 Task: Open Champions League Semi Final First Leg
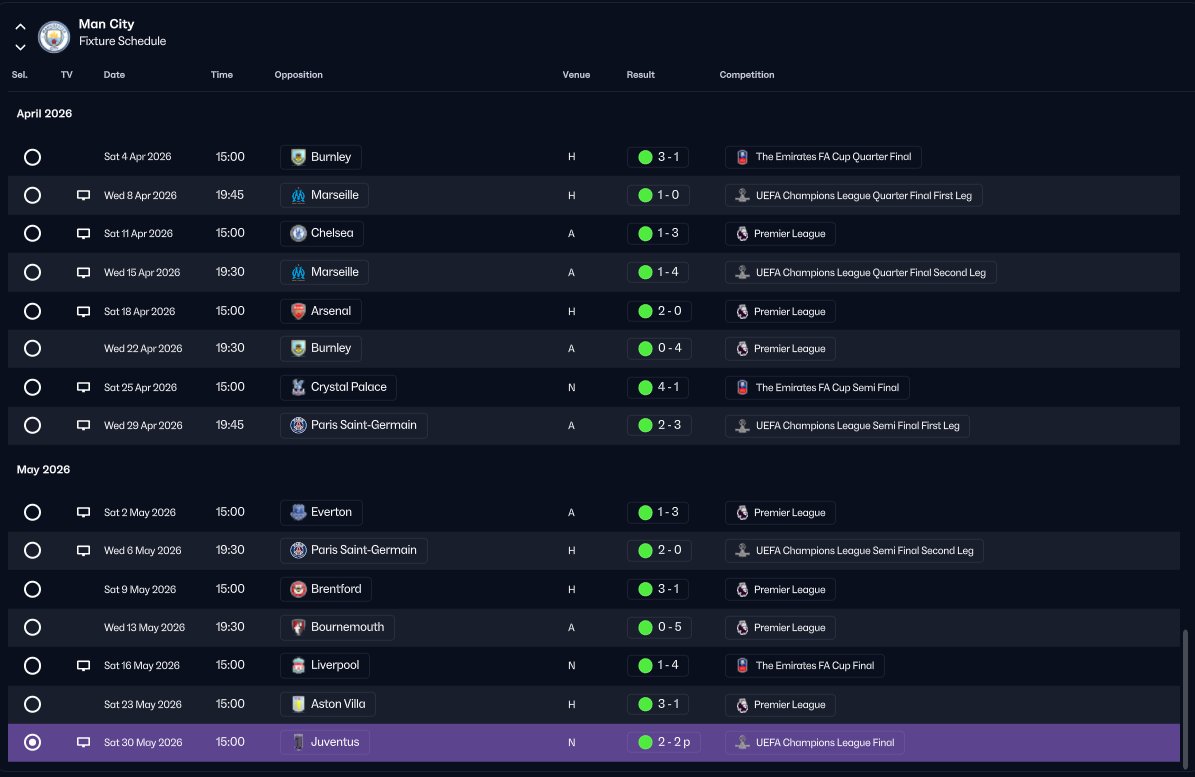coord(847,426)
